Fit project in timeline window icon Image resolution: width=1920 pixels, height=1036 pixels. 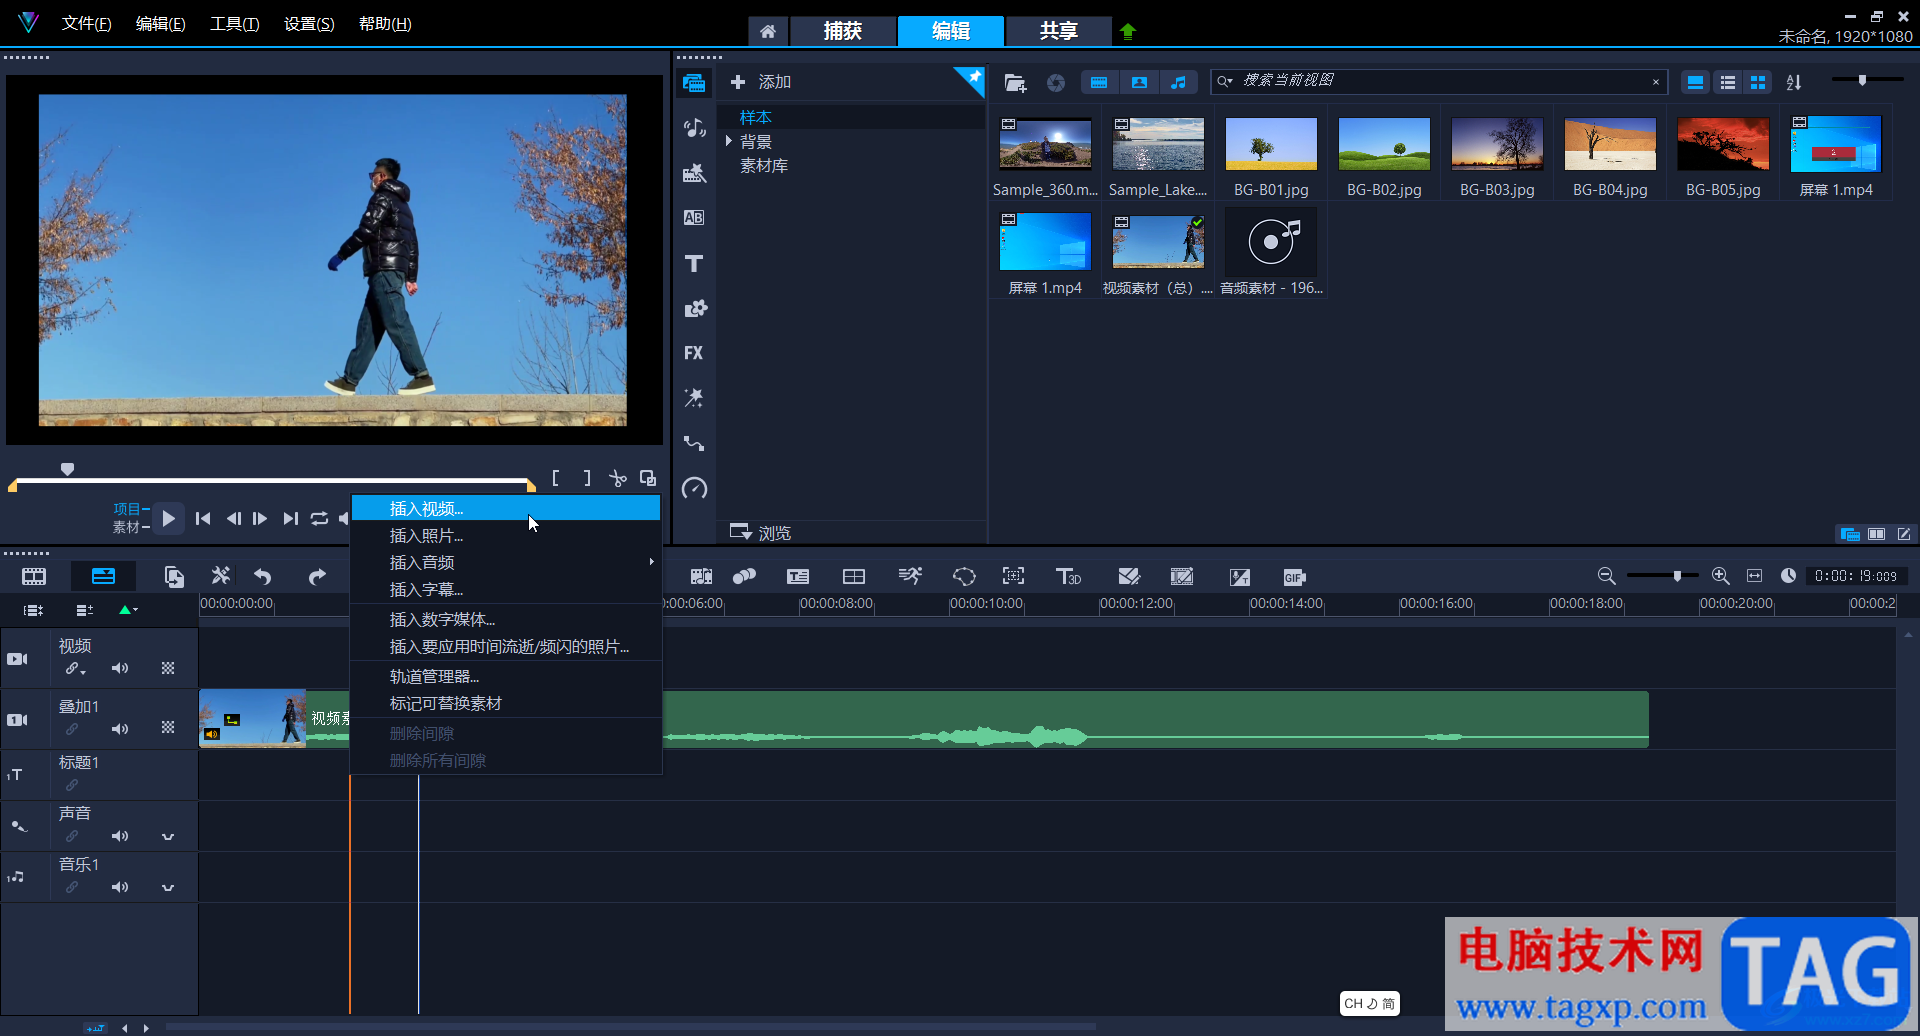(x=1754, y=576)
